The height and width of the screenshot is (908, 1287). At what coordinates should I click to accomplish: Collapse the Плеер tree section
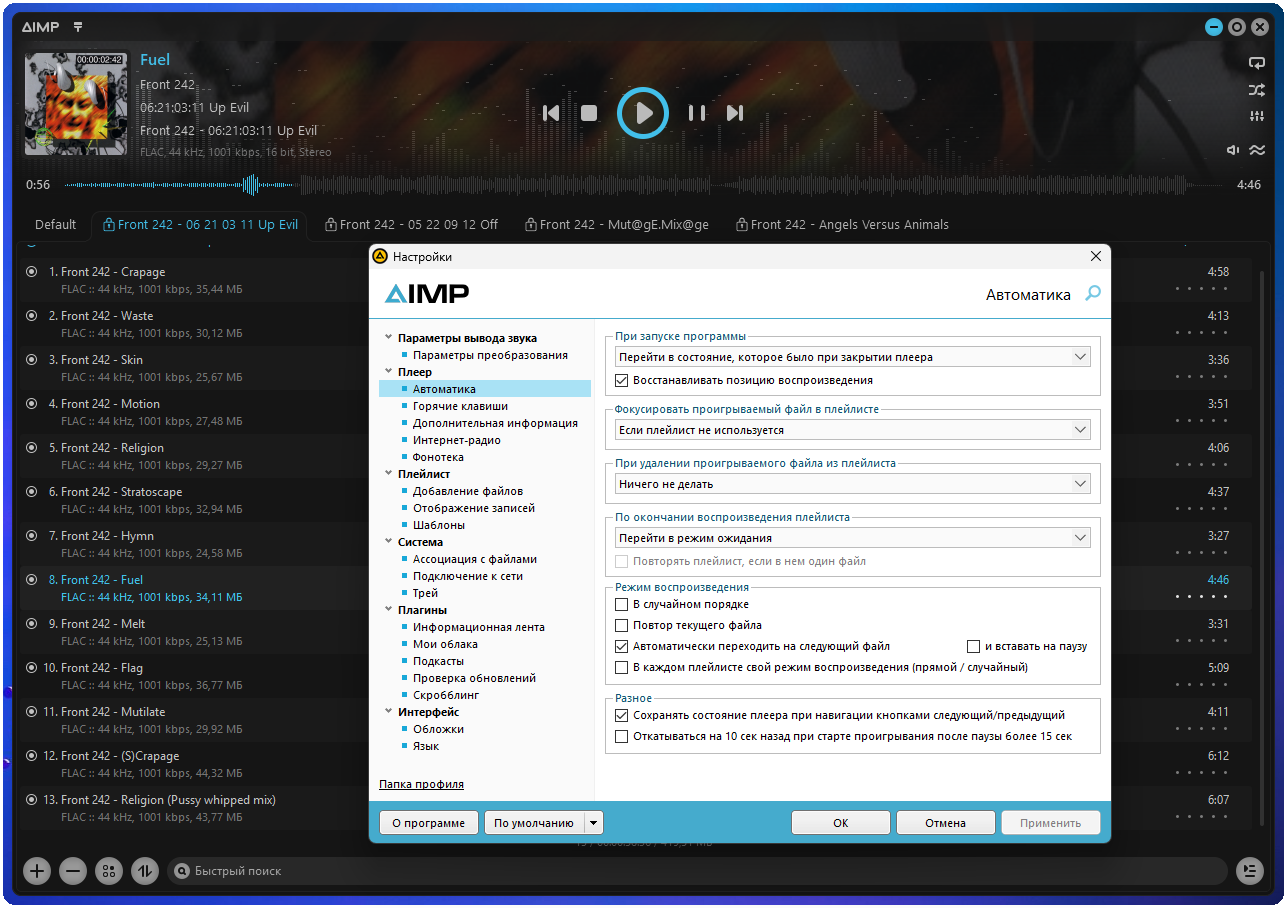coord(388,372)
